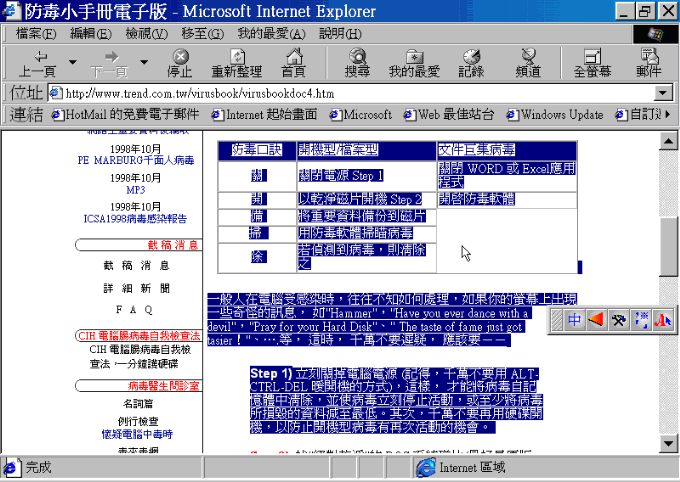Viewport: 680px width, 482px height.
Task: Open the Internet 起始畫面 link
Action: [264, 115]
